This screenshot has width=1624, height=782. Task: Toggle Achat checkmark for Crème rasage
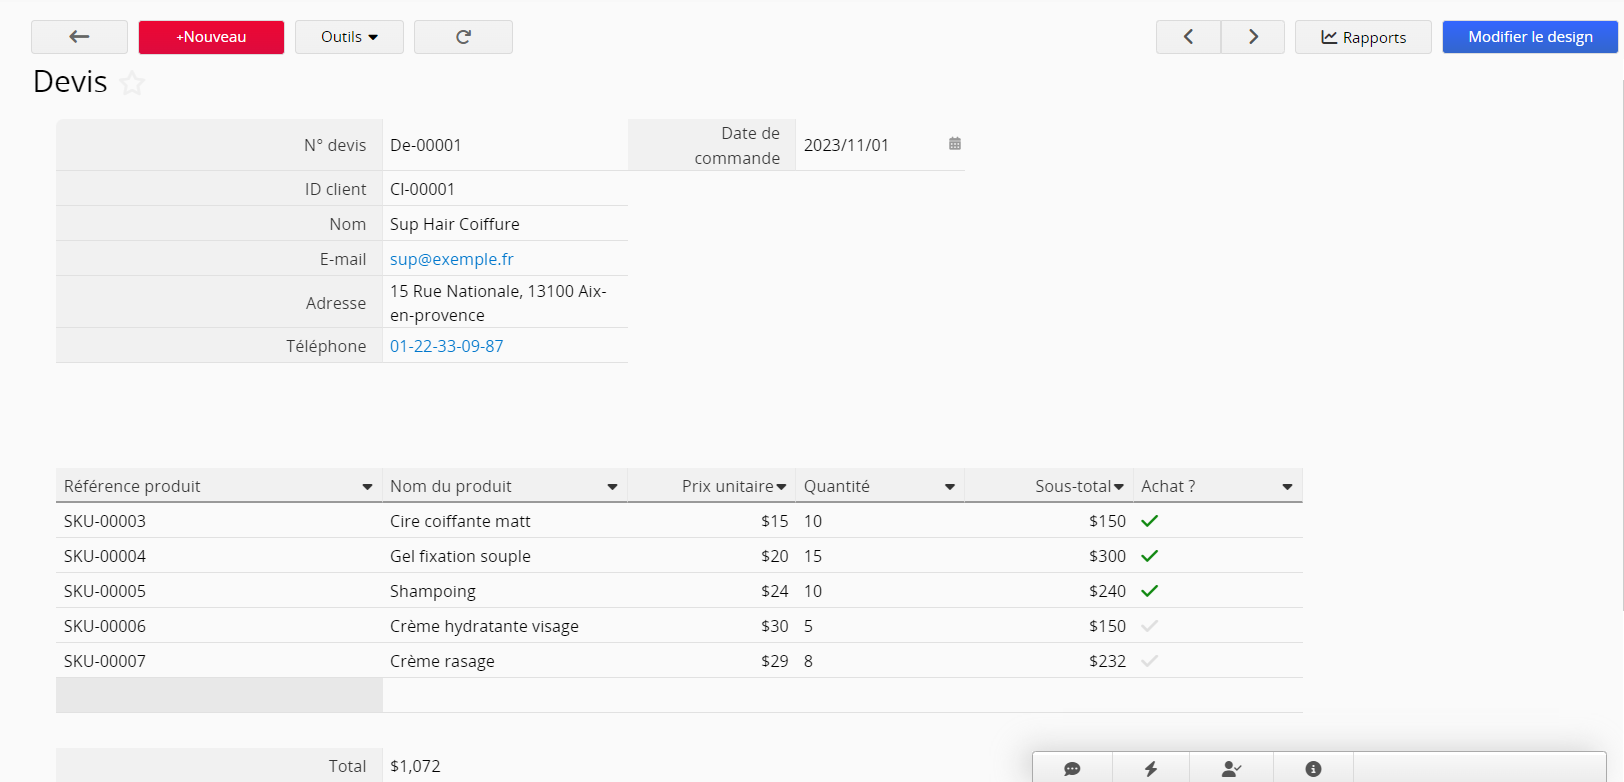(1150, 661)
